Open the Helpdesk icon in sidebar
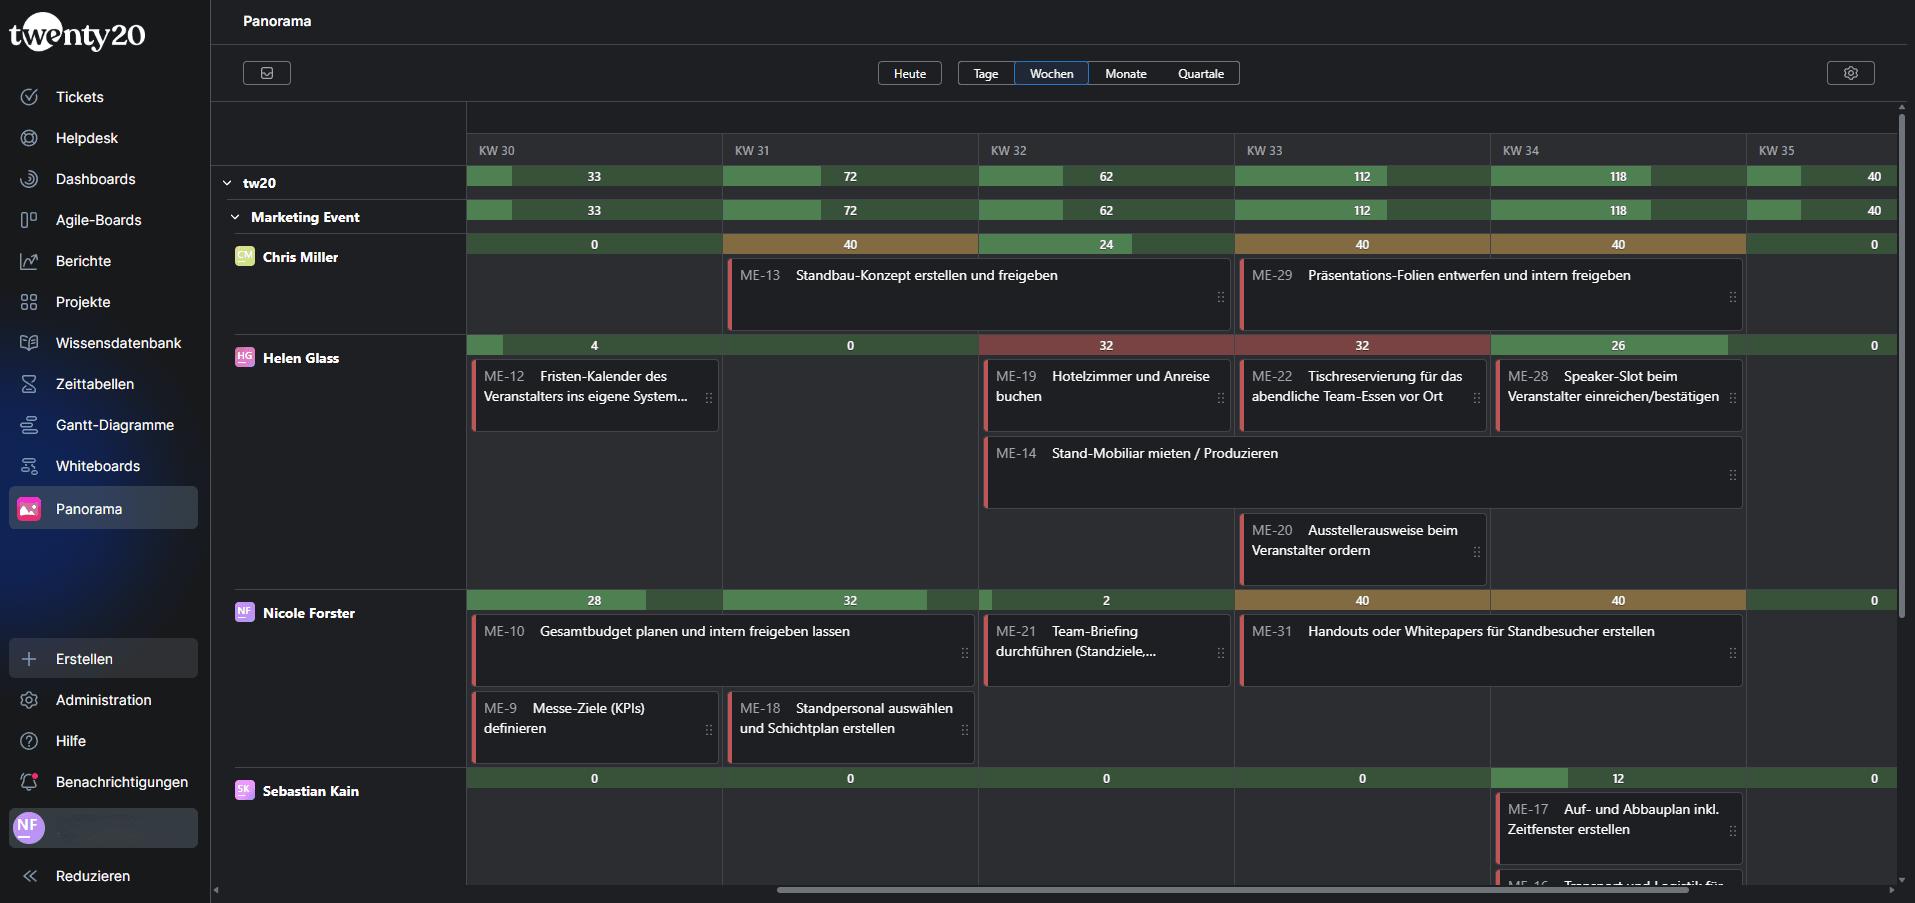 pyautogui.click(x=29, y=138)
